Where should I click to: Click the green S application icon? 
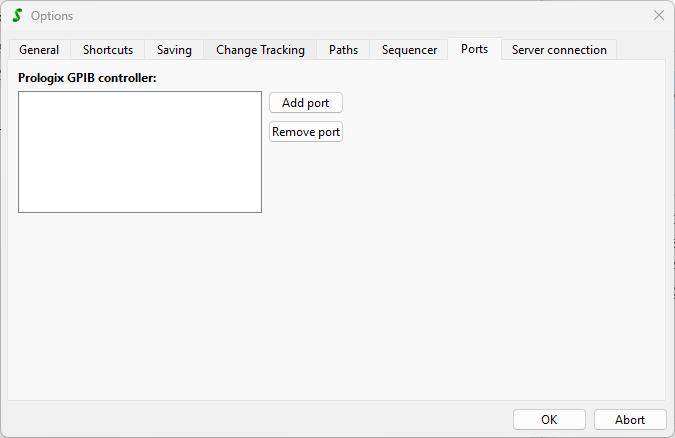[x=16, y=16]
